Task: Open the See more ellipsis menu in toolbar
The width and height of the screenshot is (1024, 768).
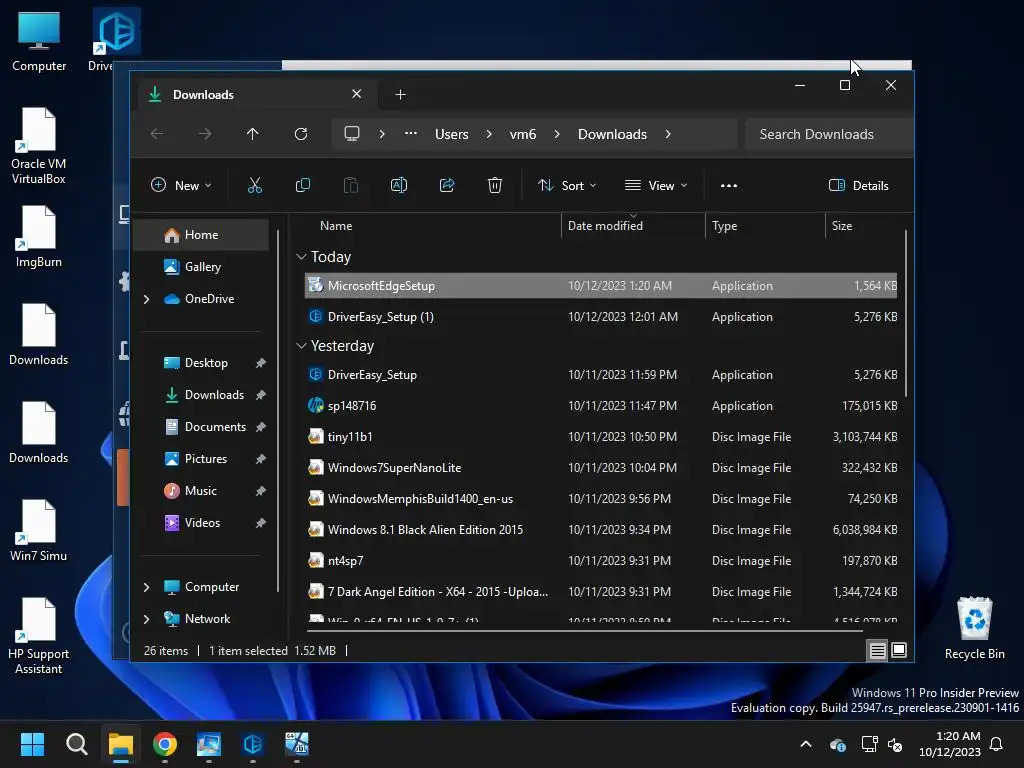Action: pos(729,185)
